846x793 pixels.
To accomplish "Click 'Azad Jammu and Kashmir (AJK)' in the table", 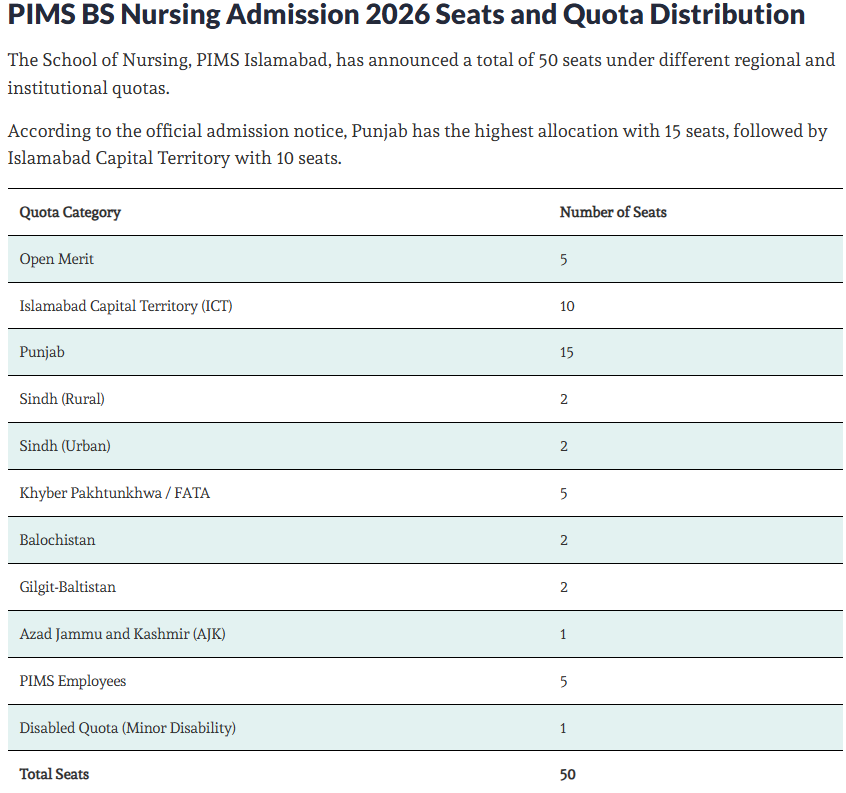I will 122,634.
